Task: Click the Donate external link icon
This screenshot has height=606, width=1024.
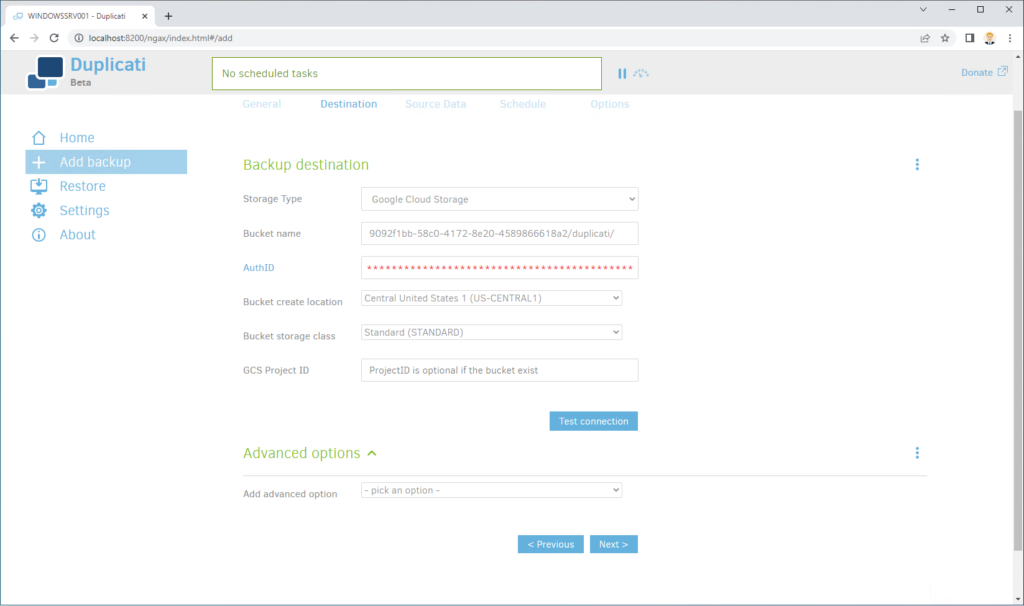Action: click(1002, 71)
